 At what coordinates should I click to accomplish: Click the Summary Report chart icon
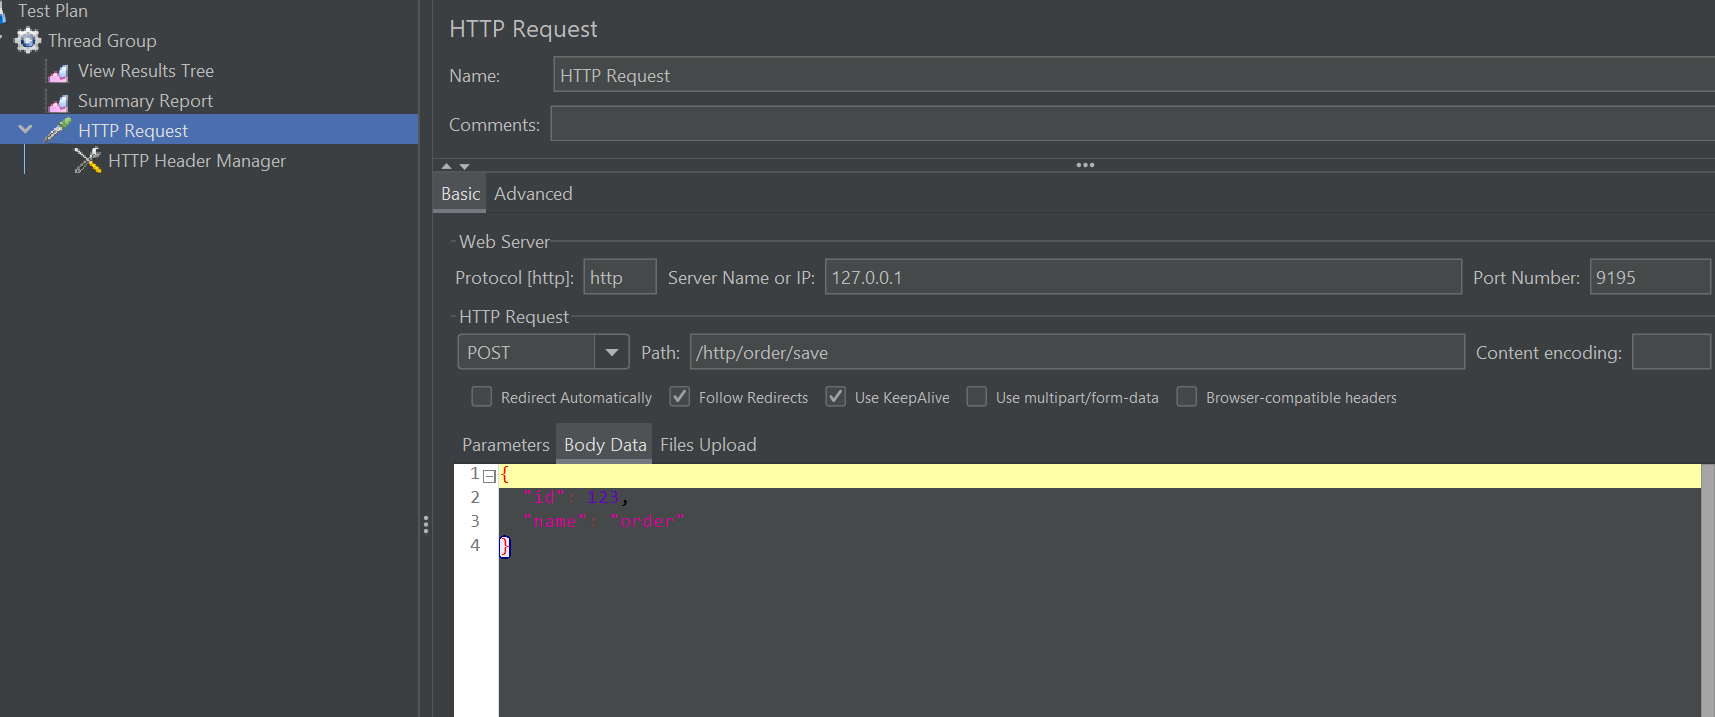(59, 102)
